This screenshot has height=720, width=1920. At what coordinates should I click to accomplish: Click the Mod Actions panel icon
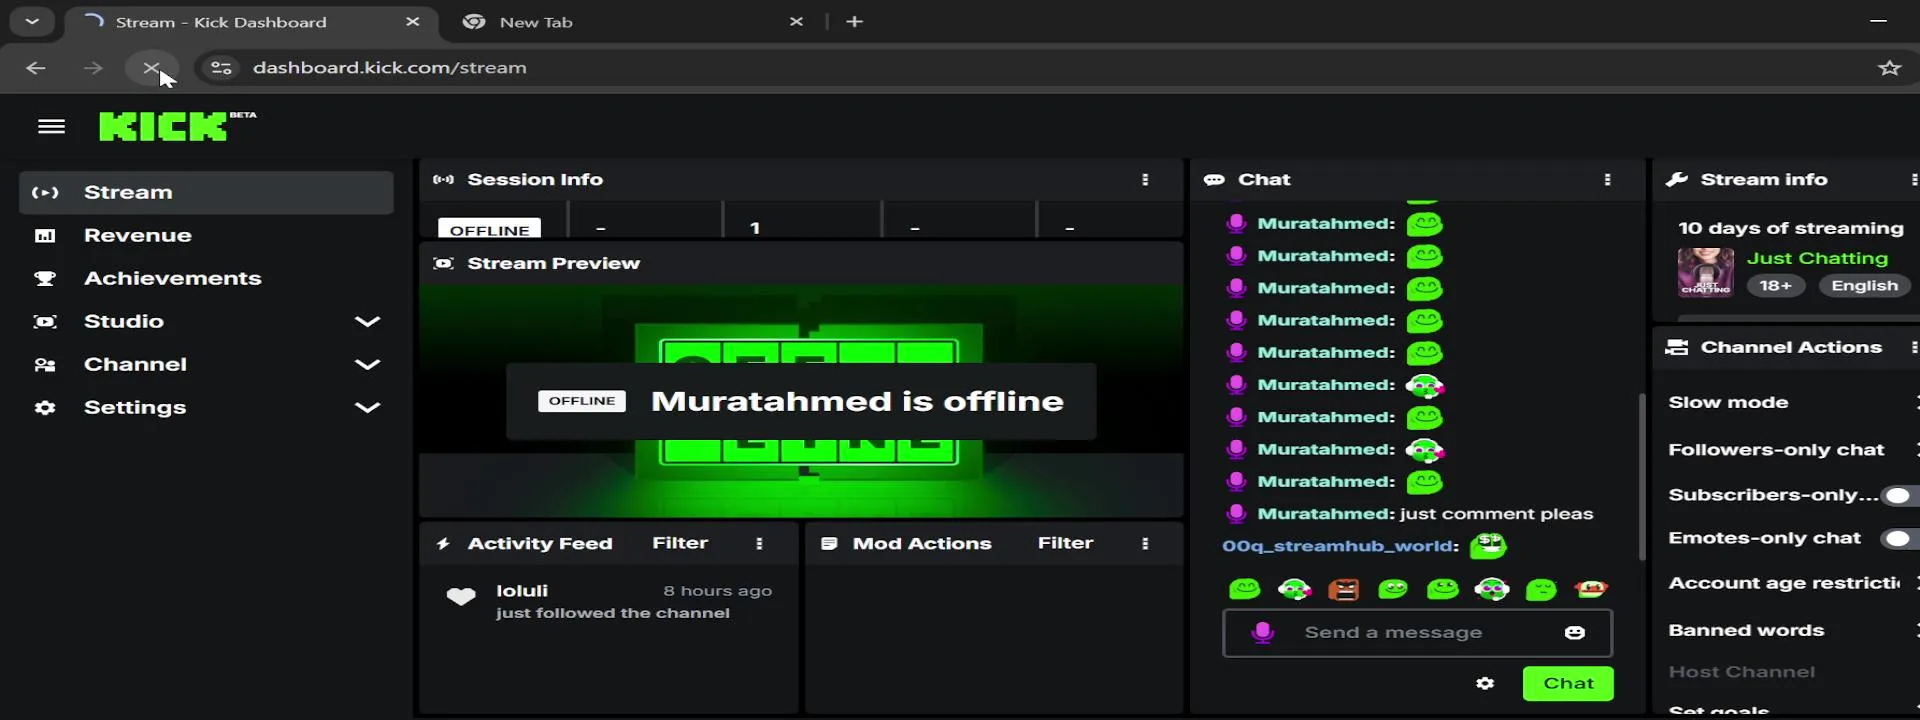[x=829, y=543]
